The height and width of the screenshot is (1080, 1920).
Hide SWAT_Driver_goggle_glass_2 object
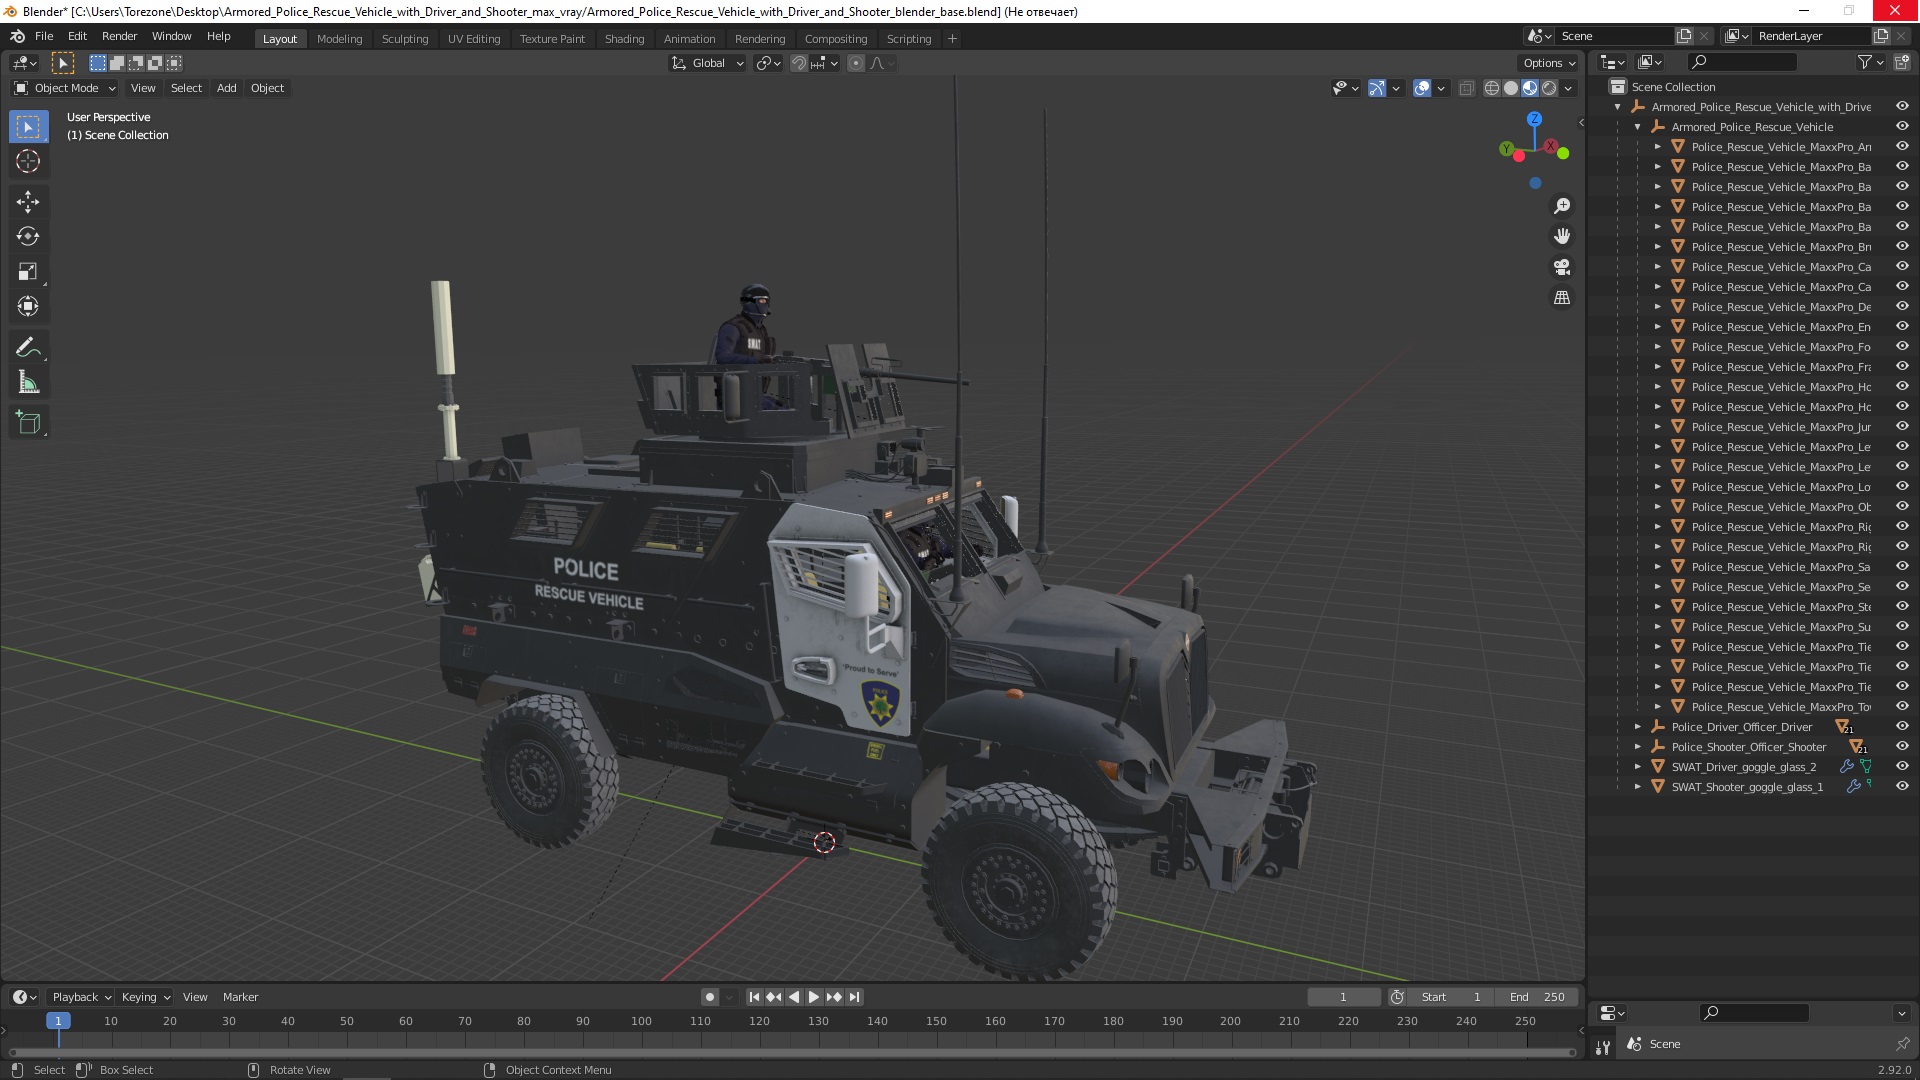point(1902,767)
